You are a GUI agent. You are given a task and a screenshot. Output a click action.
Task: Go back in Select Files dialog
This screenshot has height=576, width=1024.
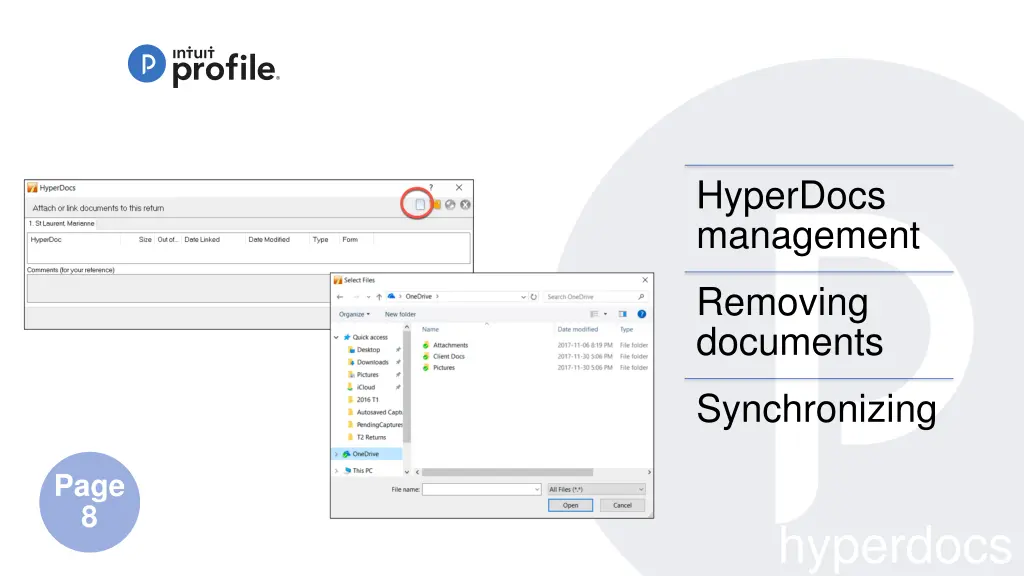[340, 296]
